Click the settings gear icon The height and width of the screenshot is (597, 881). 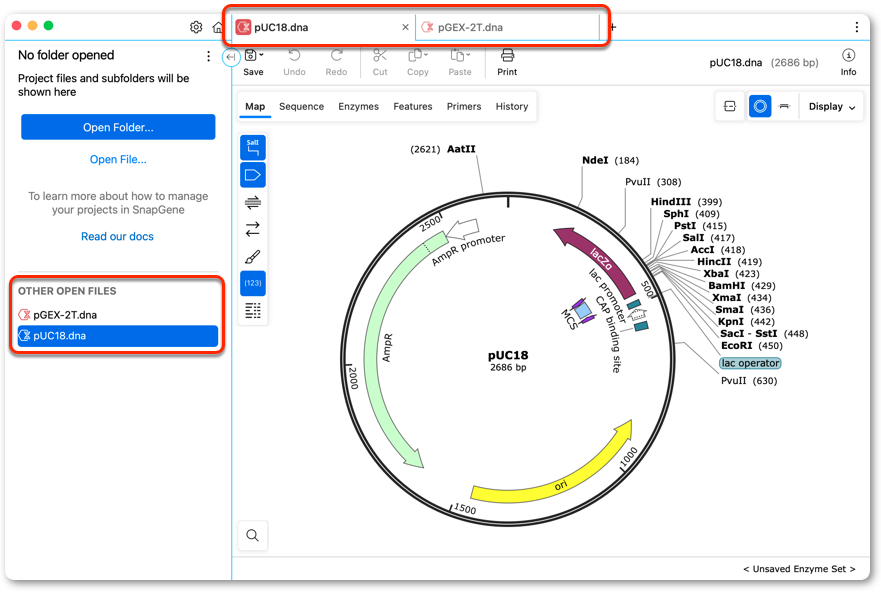(x=196, y=27)
